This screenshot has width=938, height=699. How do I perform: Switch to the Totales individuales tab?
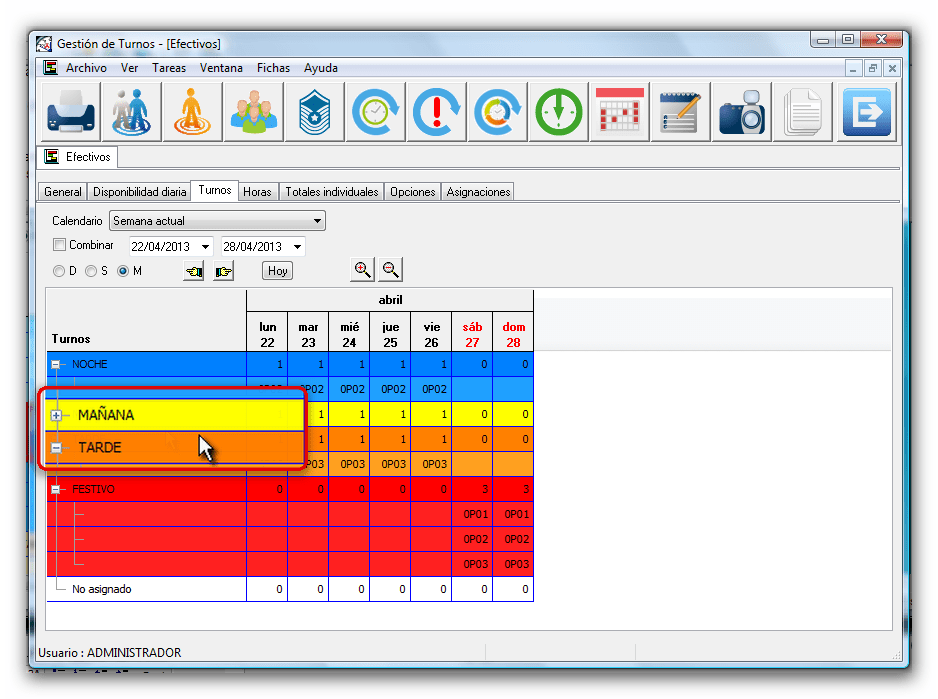(x=331, y=192)
